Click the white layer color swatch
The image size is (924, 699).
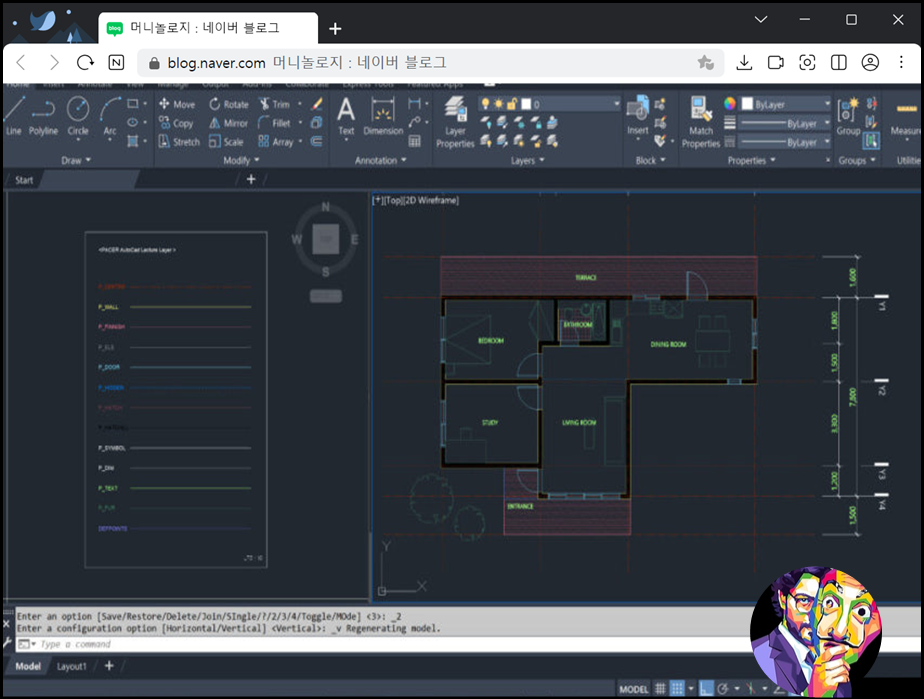[x=526, y=104]
